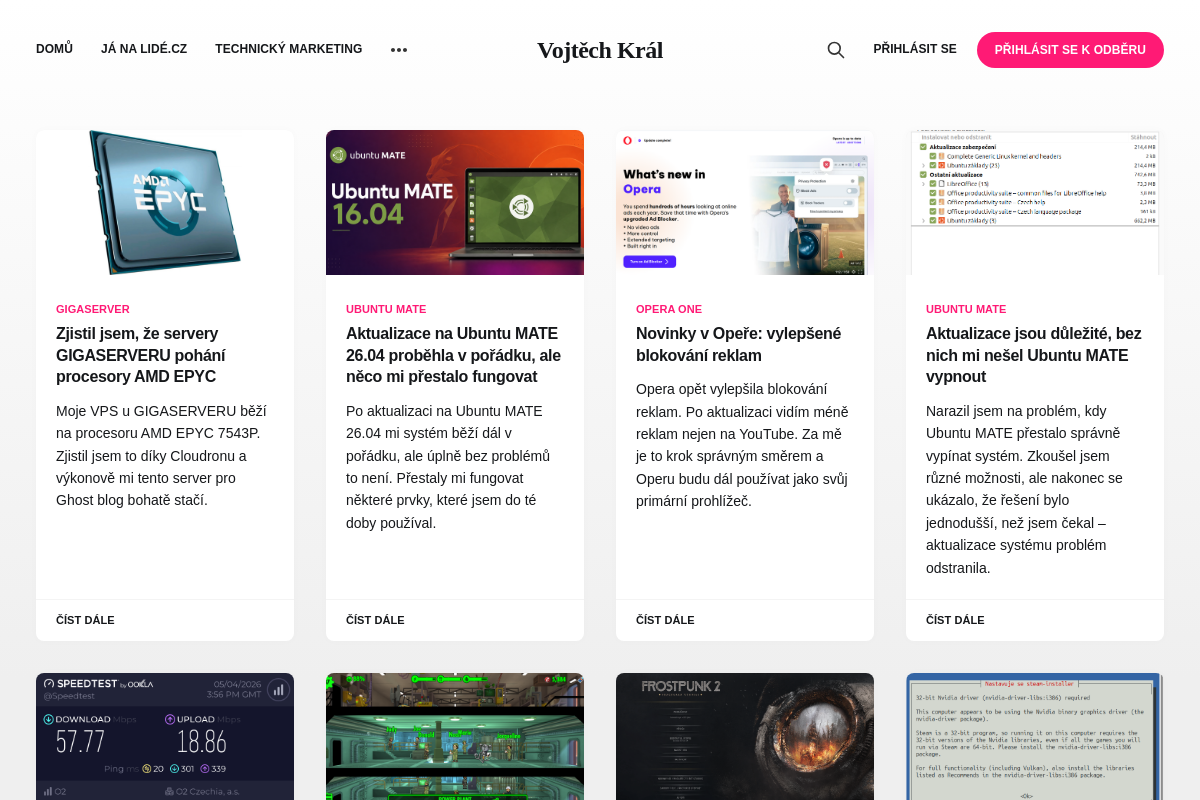Image resolution: width=1200 pixels, height=800 pixels.
Task: Click the excerpt text Moje VPS u GIGASERVERU
Action: [161, 455]
